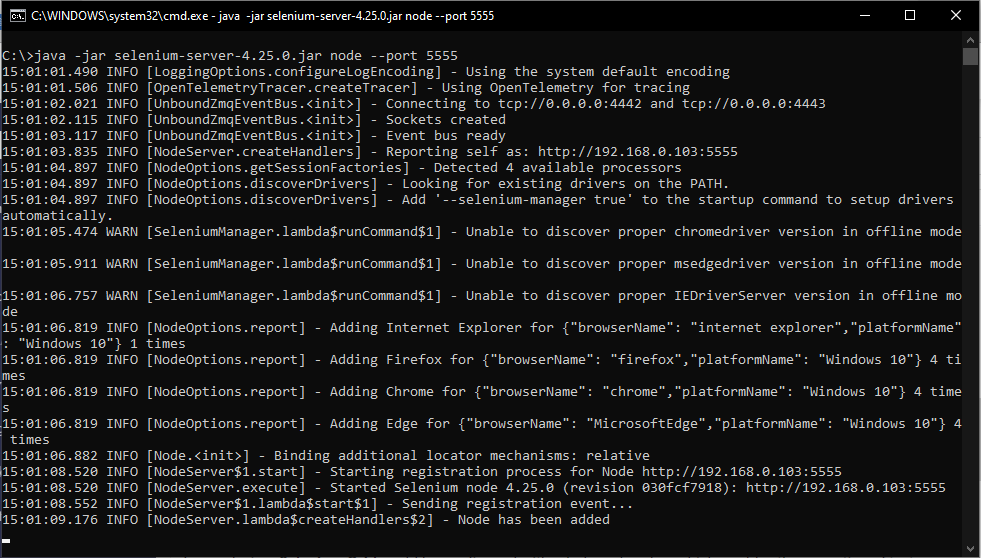Open the cmd system menu icon

tap(16, 16)
